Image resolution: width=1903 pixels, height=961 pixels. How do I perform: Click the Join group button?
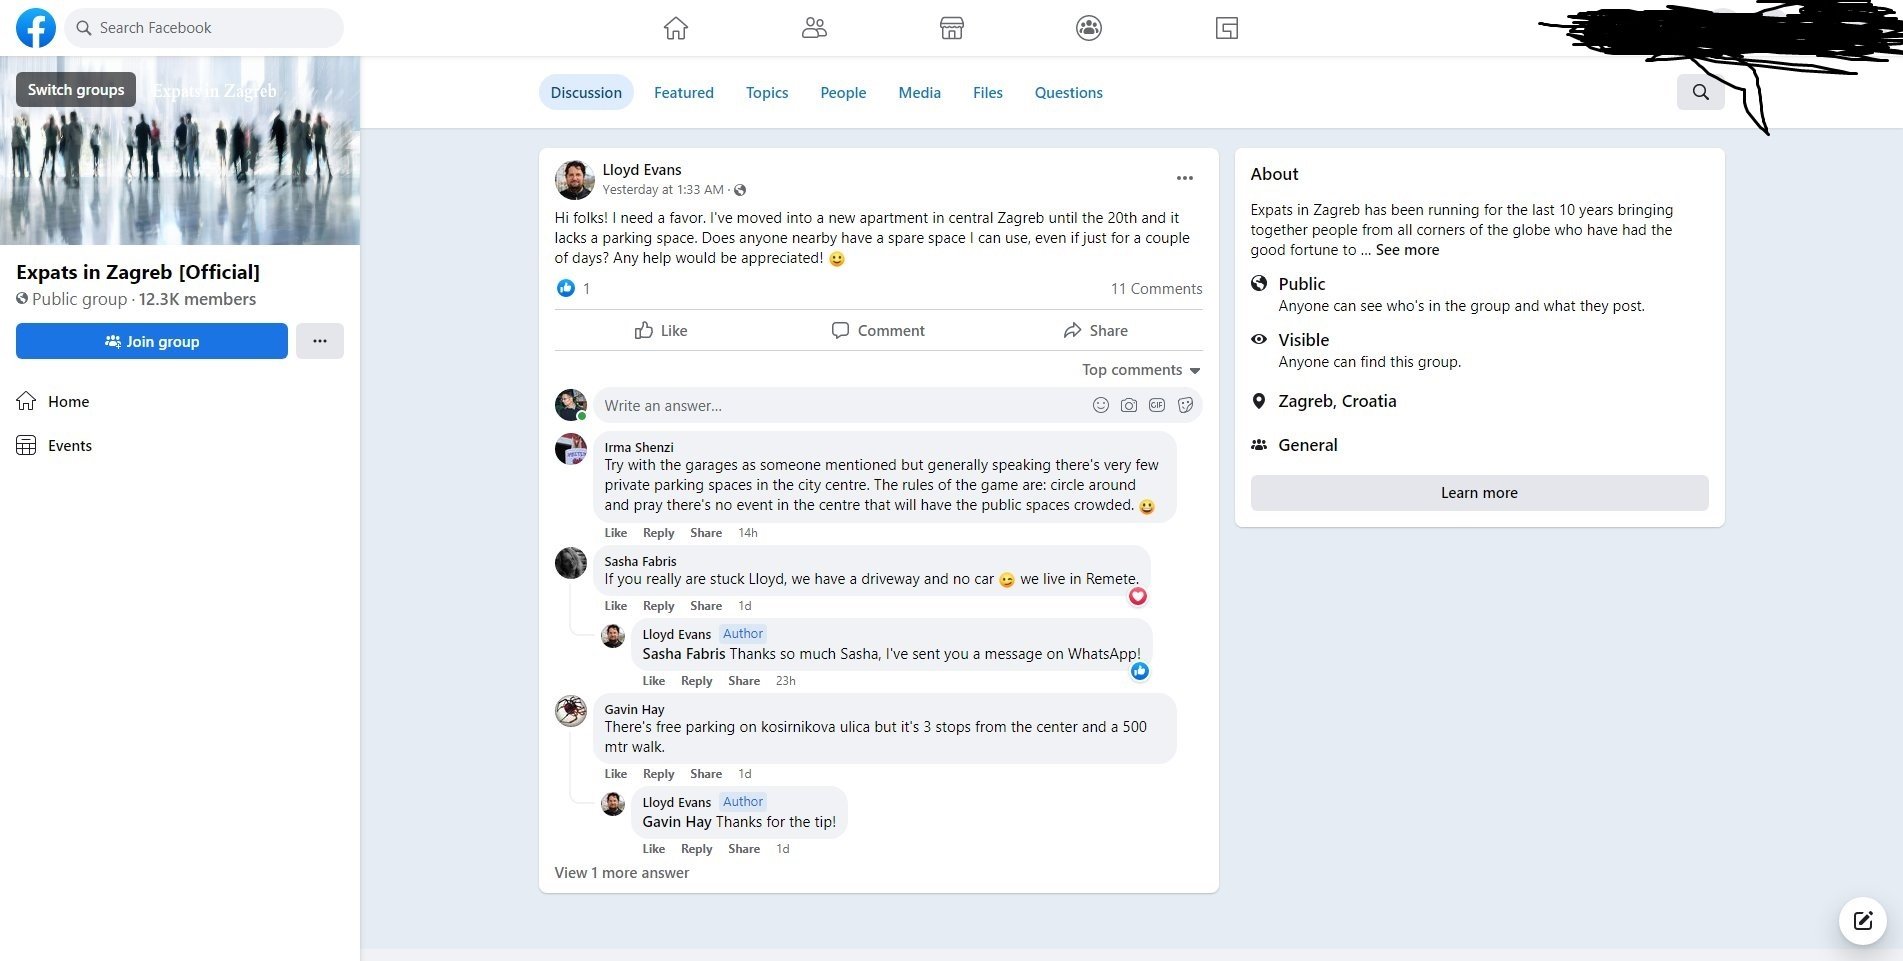point(152,341)
